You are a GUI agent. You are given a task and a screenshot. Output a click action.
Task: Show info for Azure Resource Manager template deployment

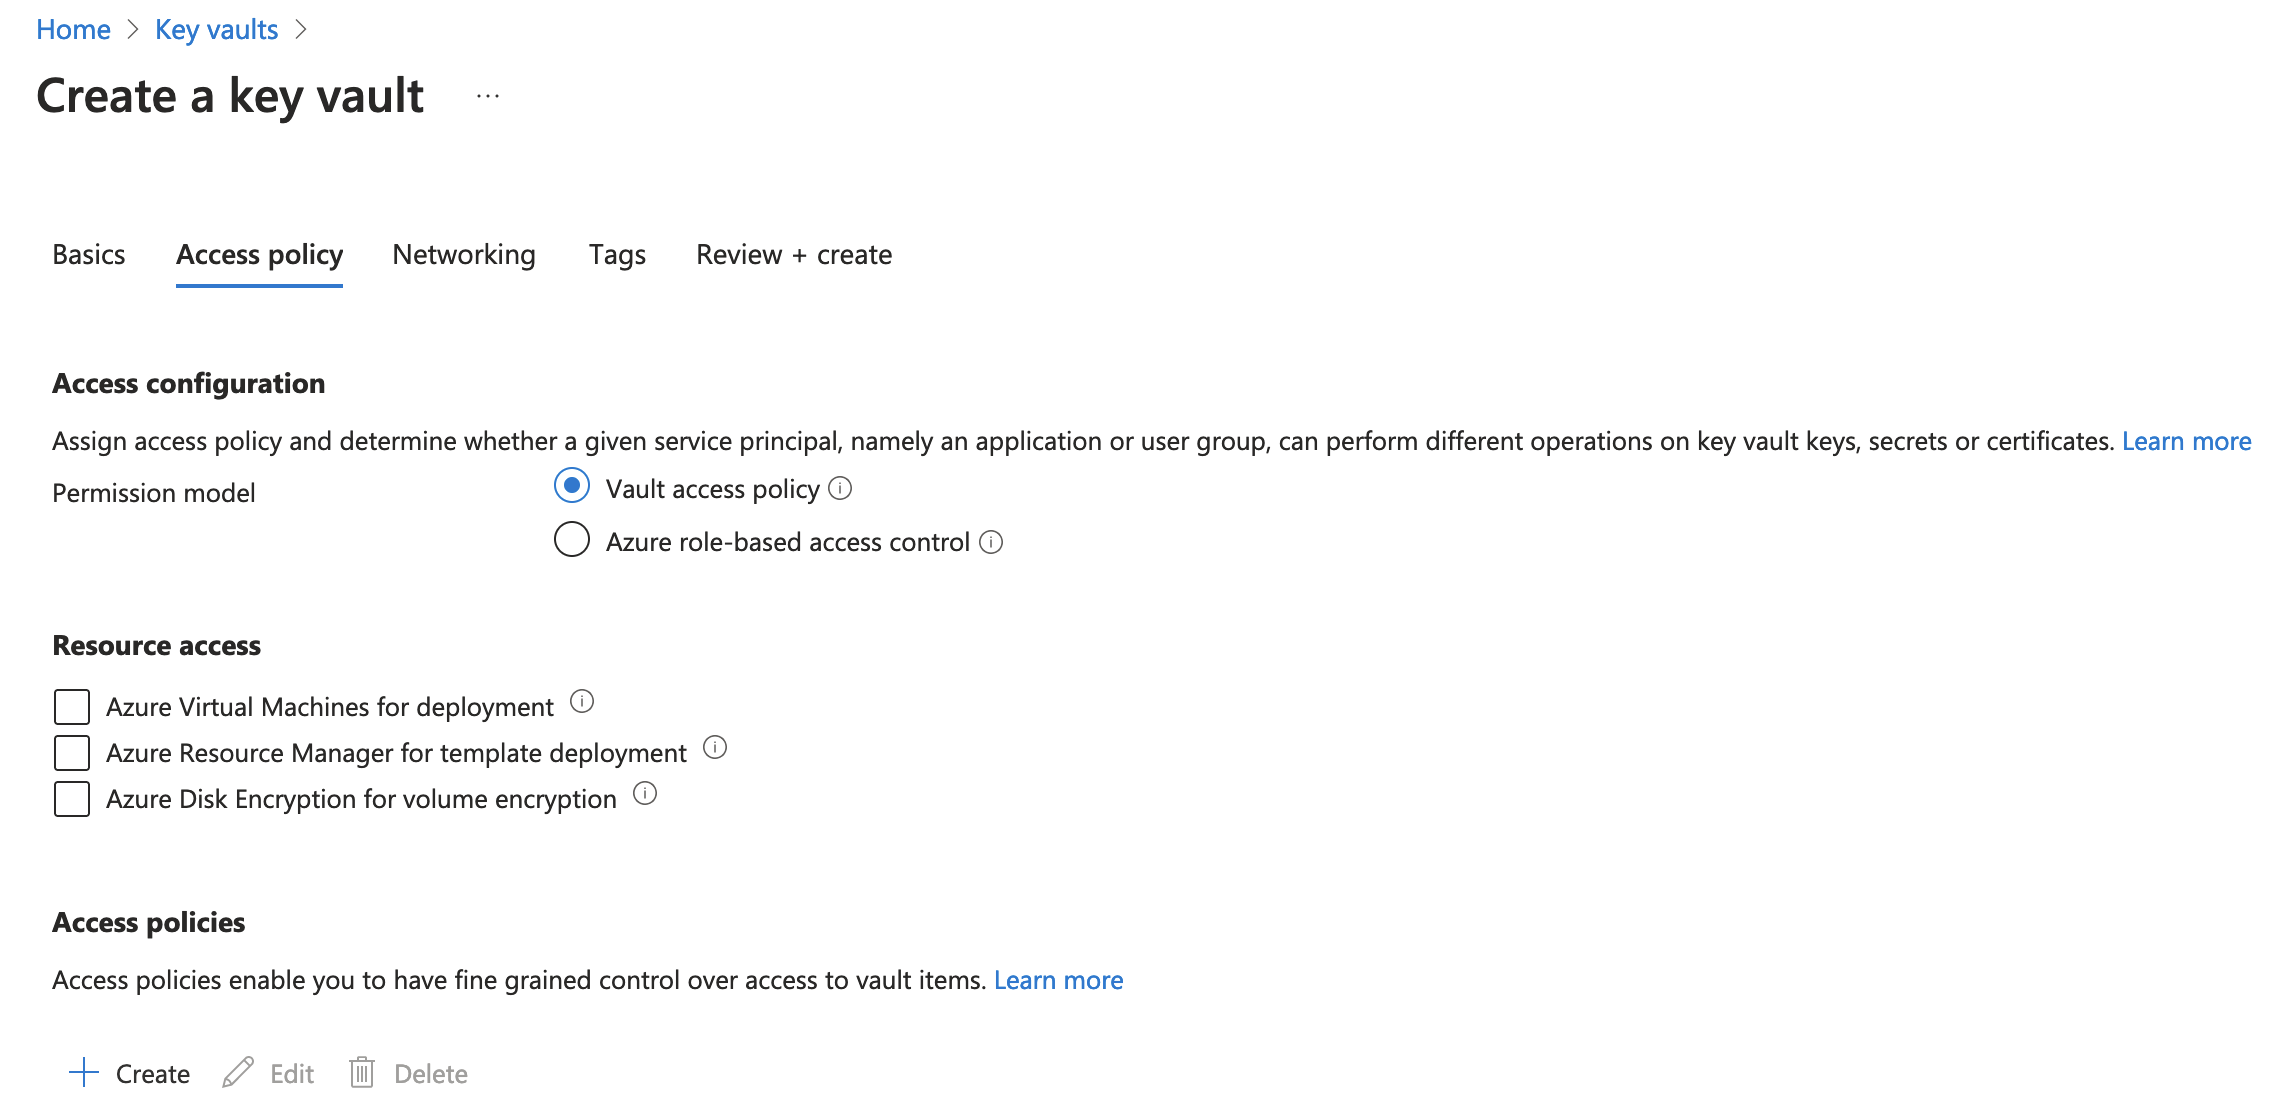coord(715,748)
